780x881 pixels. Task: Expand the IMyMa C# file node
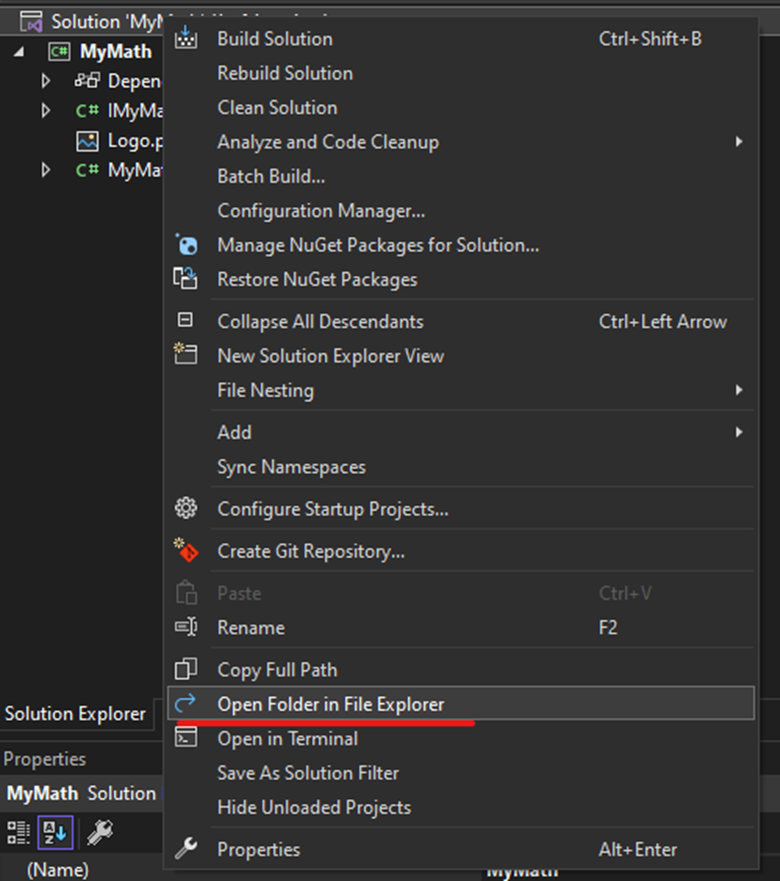(46, 110)
